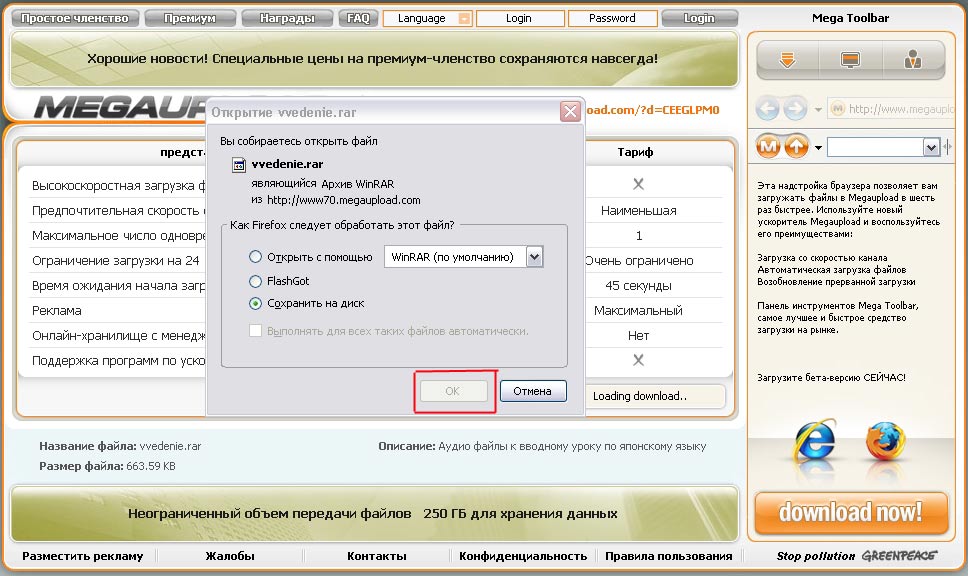Click the Login username input field
The width and height of the screenshot is (968, 576).
pyautogui.click(x=520, y=19)
